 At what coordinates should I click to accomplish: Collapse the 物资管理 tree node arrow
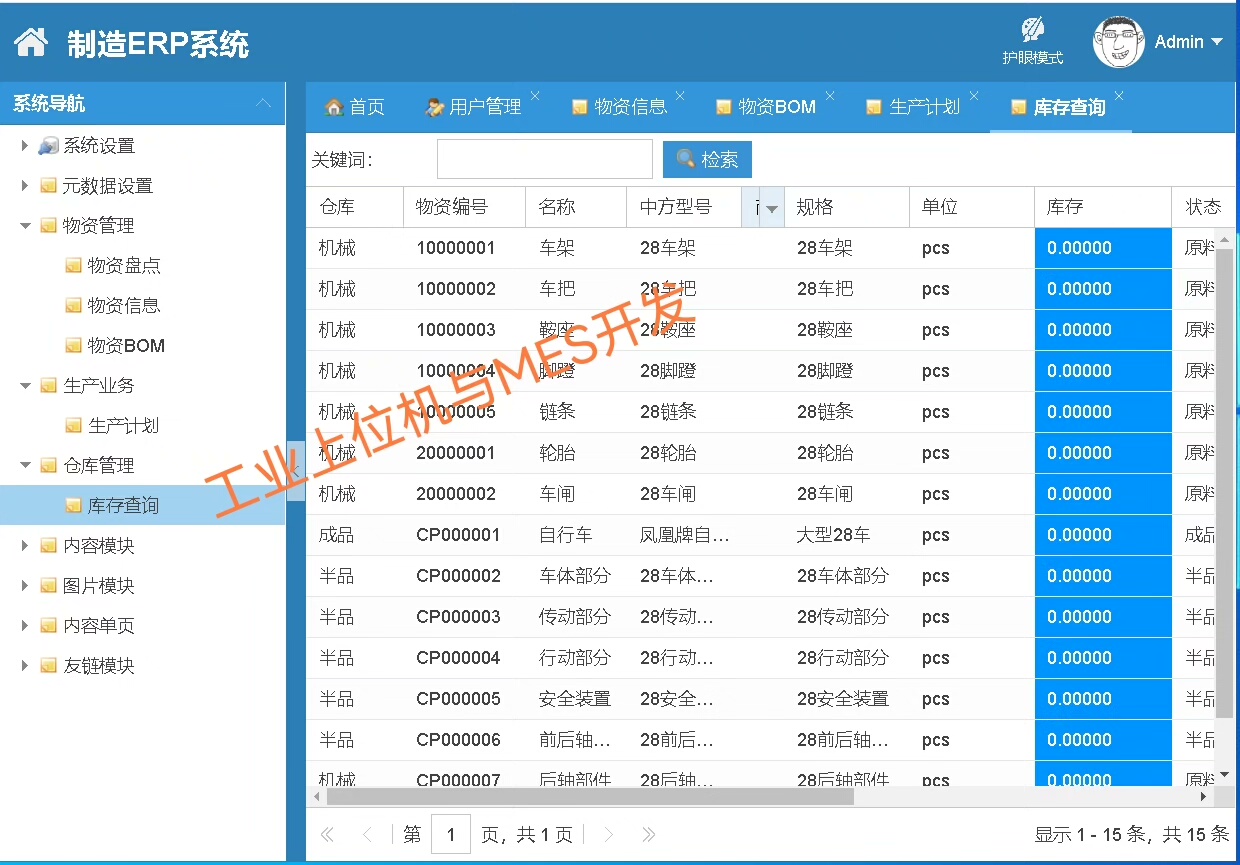pyautogui.click(x=25, y=226)
